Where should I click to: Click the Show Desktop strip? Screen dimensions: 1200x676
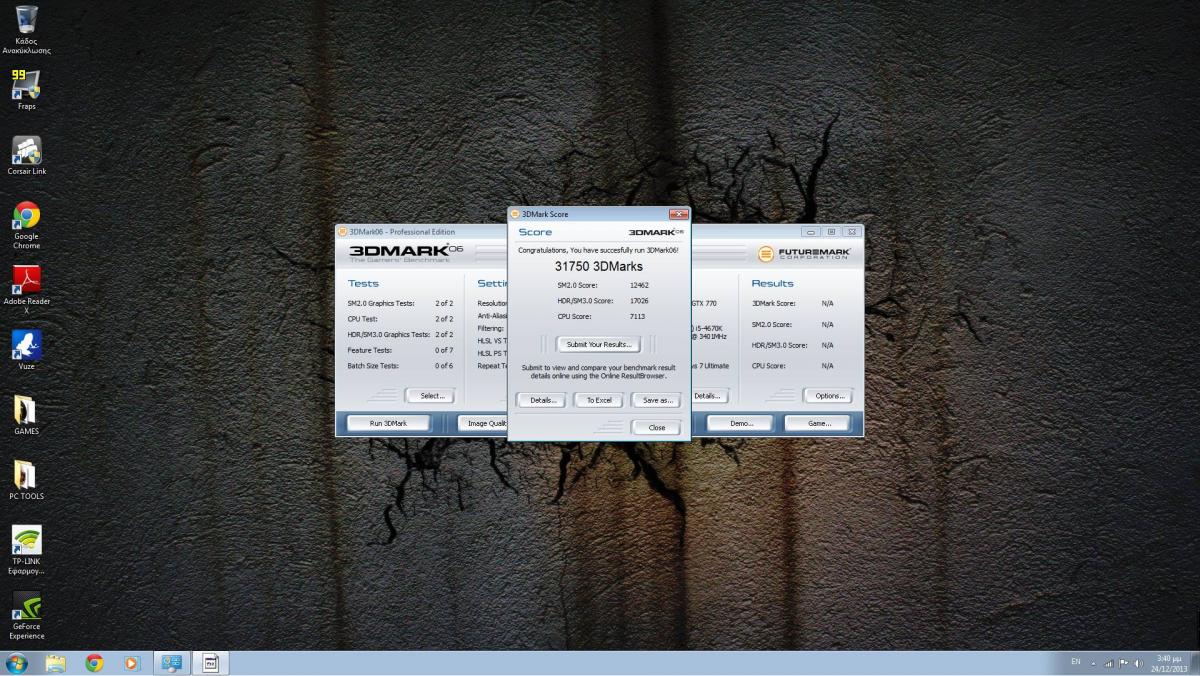click(x=1194, y=663)
